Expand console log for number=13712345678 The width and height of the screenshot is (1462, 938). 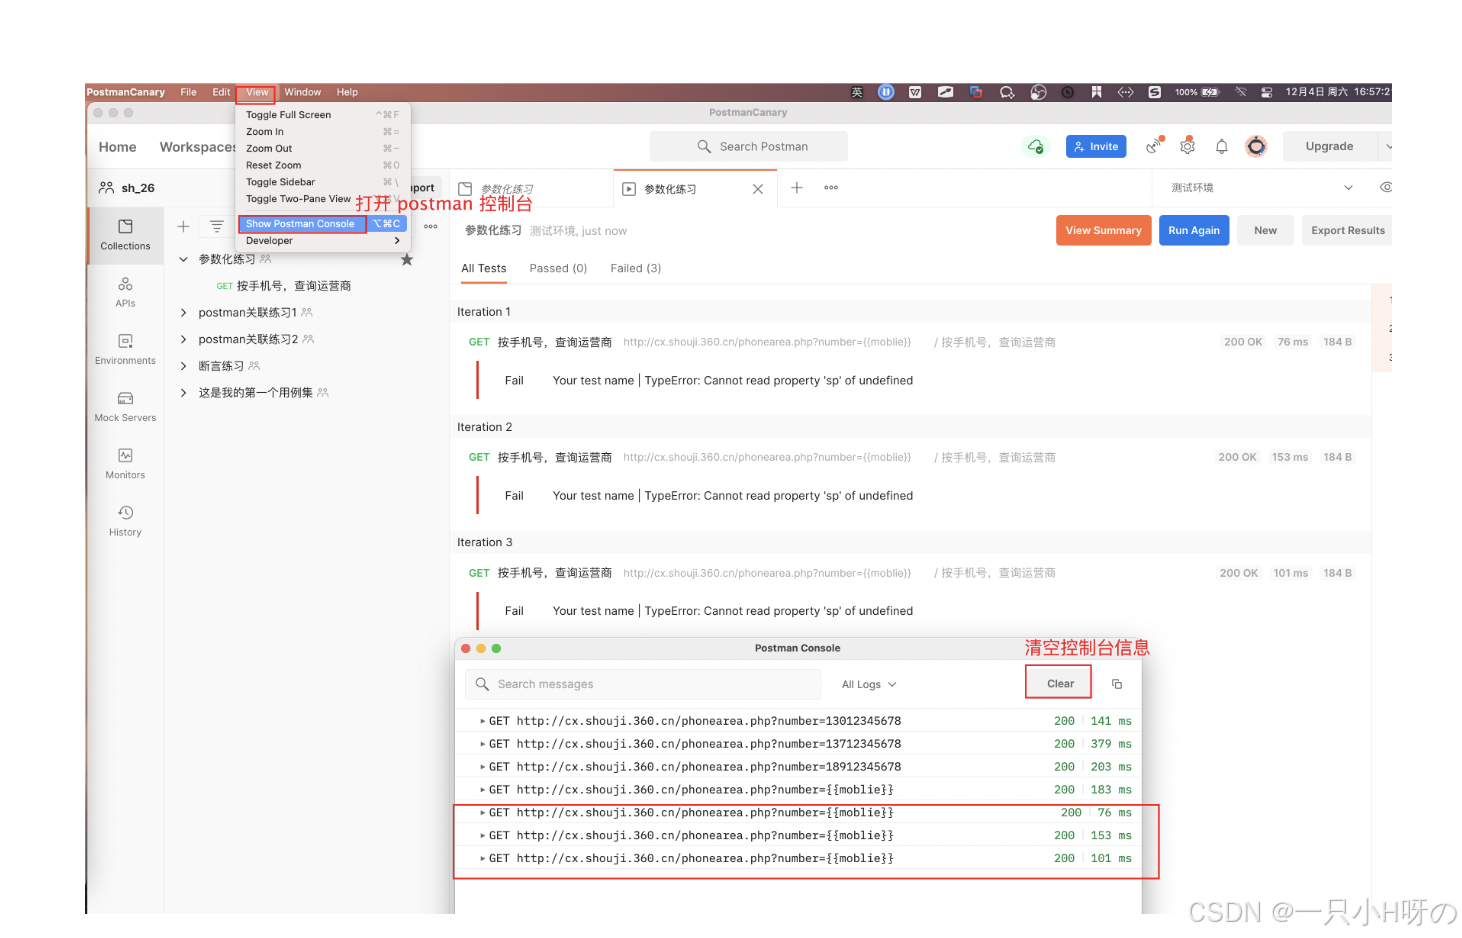coord(483,744)
